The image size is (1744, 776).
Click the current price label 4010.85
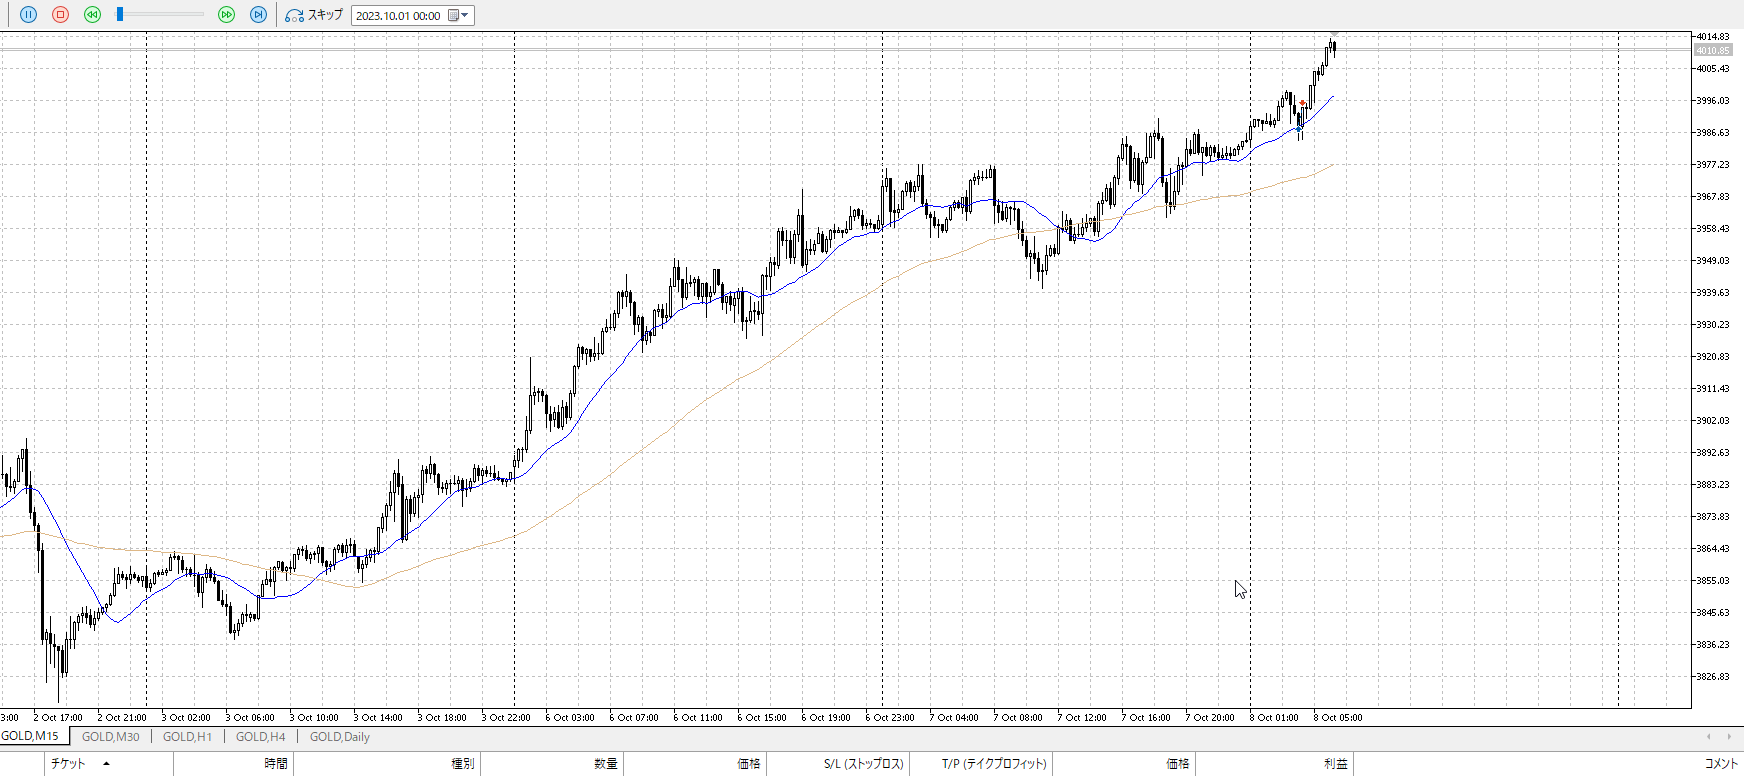[x=1713, y=50]
